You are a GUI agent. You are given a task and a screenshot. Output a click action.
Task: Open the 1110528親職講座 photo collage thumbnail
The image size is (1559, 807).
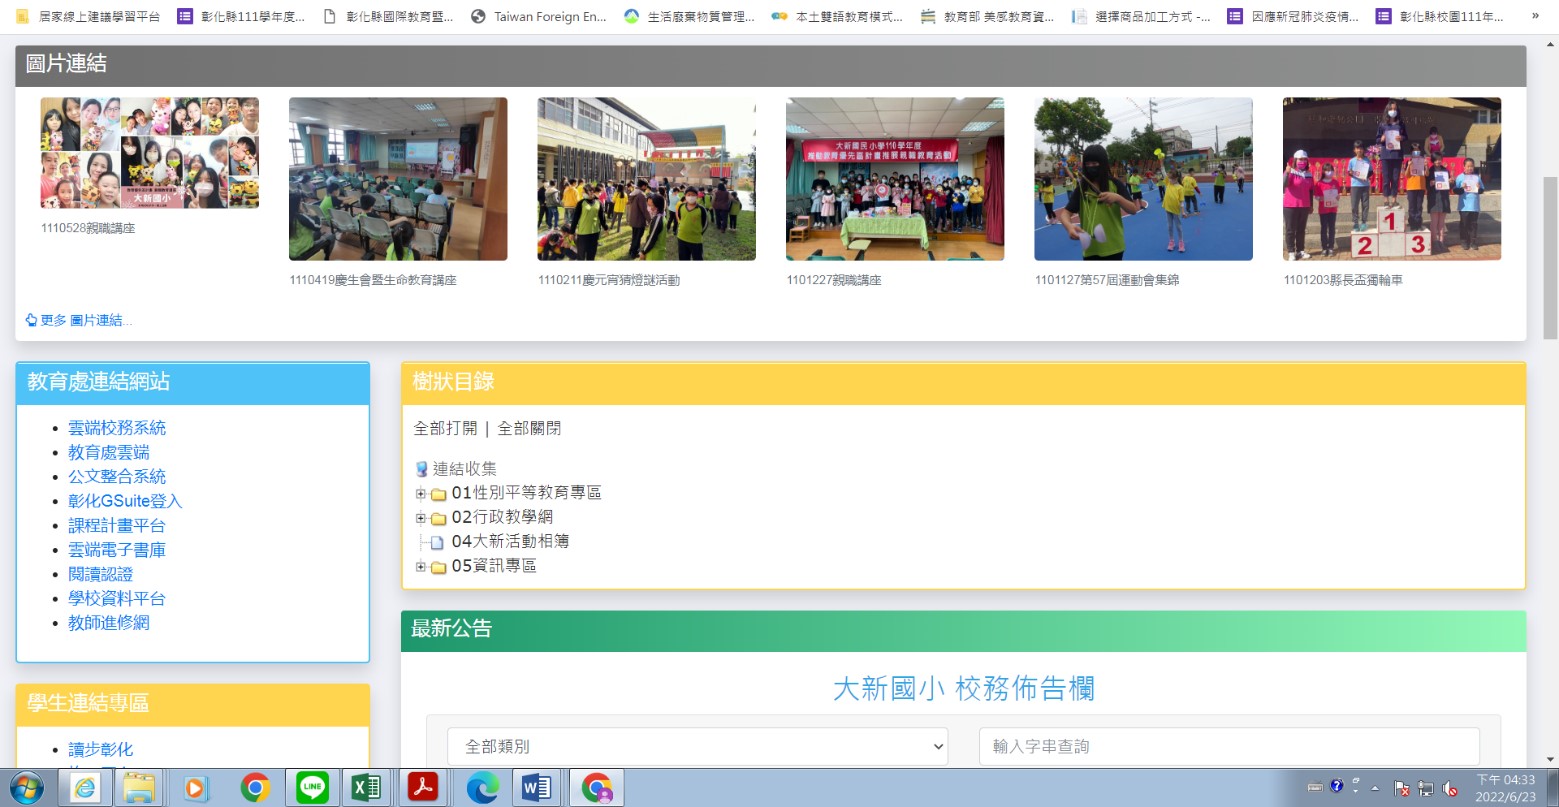(x=150, y=152)
